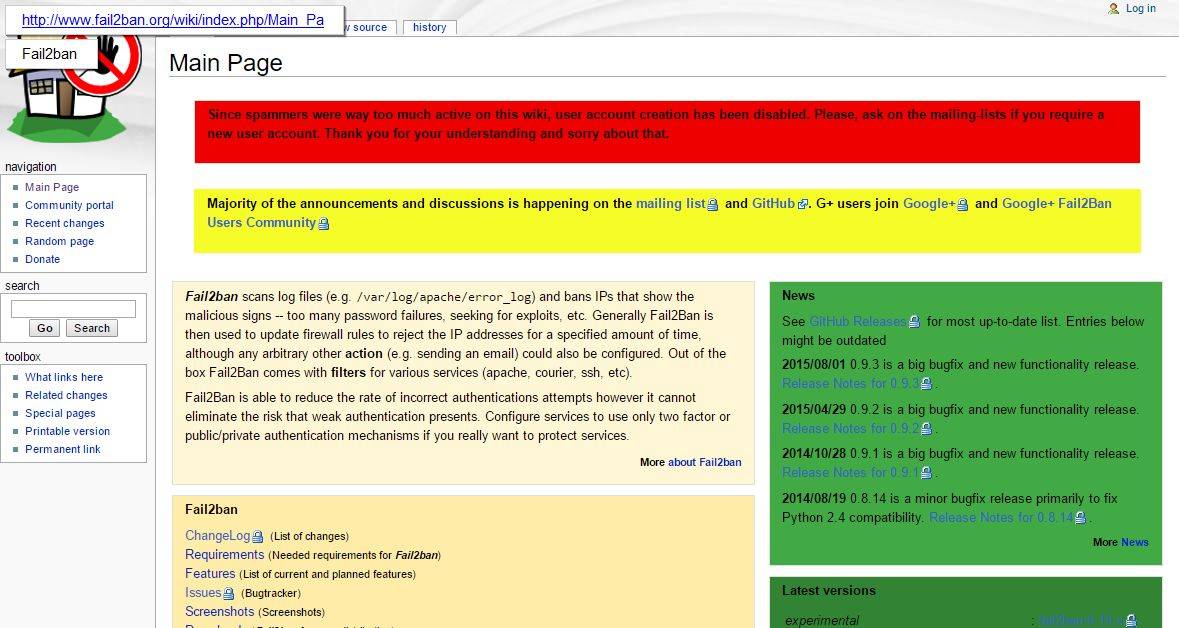Click the Latest versions heading
Viewport: 1179px width, 628px height.
coord(829,591)
